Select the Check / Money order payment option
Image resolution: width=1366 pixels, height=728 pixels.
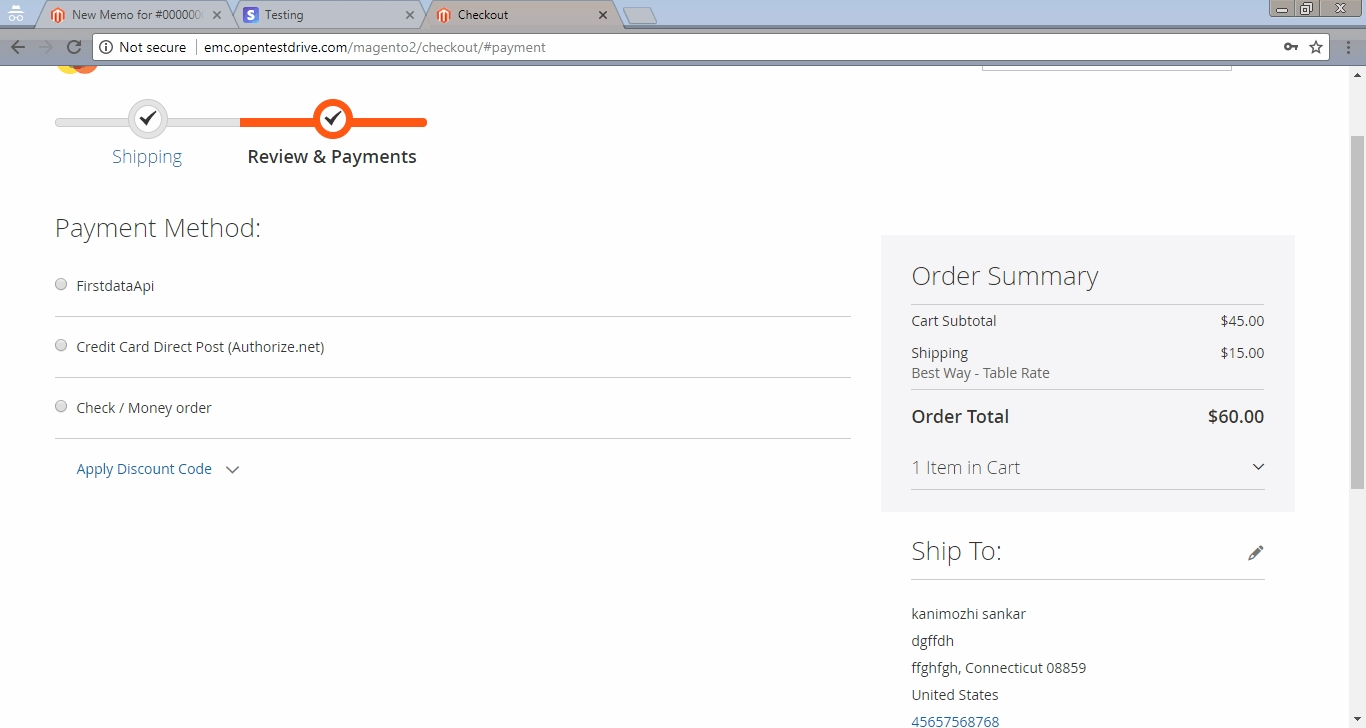(x=61, y=405)
